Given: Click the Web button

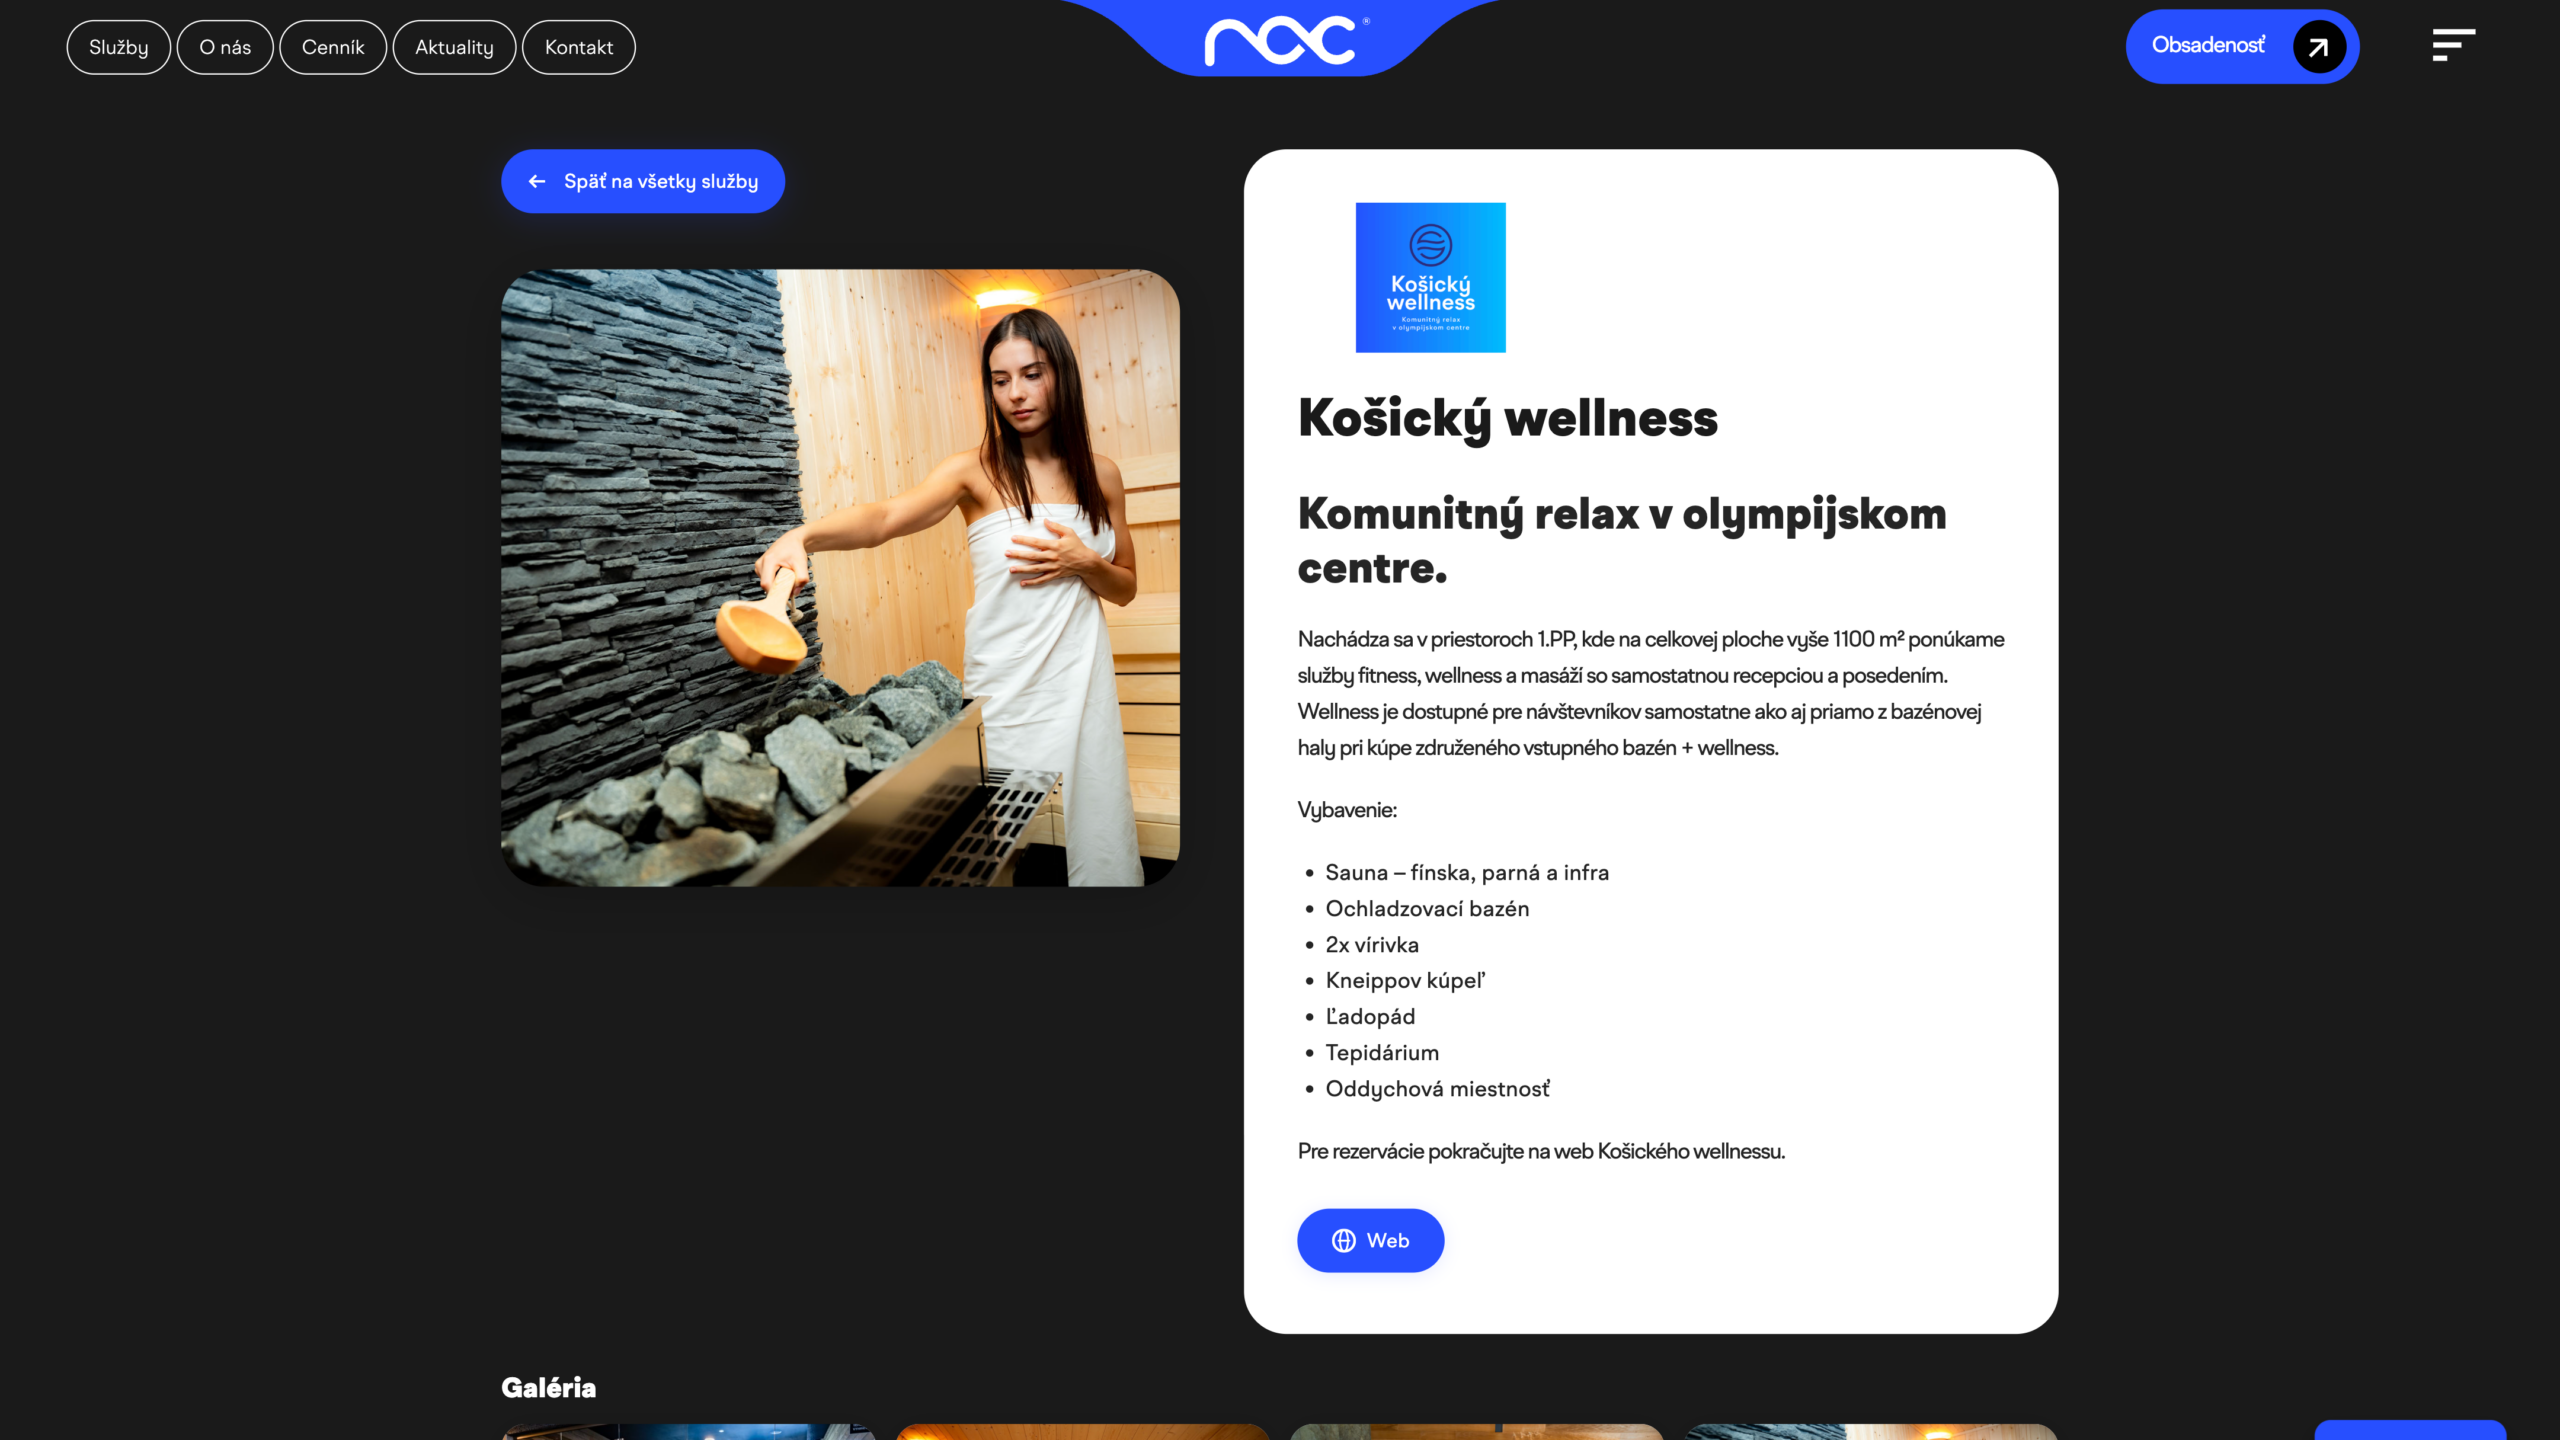Looking at the screenshot, I should (1370, 1240).
